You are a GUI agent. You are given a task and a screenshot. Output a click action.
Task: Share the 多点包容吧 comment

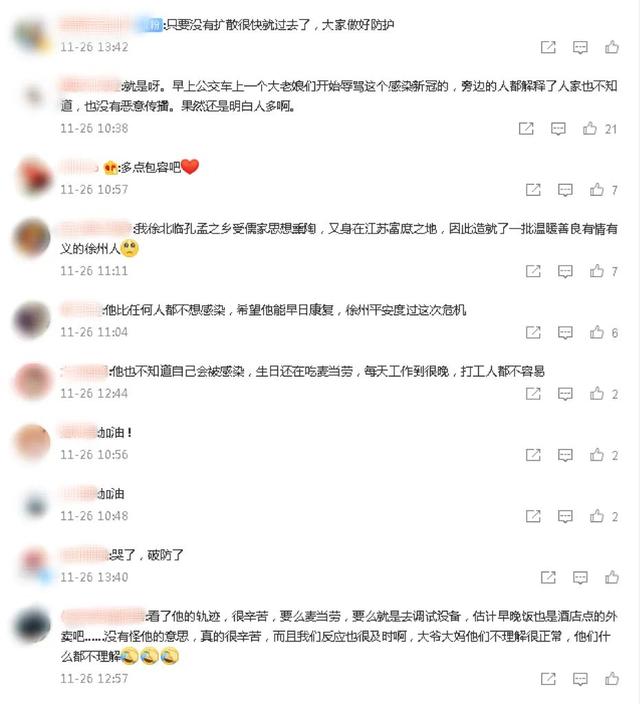coord(533,190)
